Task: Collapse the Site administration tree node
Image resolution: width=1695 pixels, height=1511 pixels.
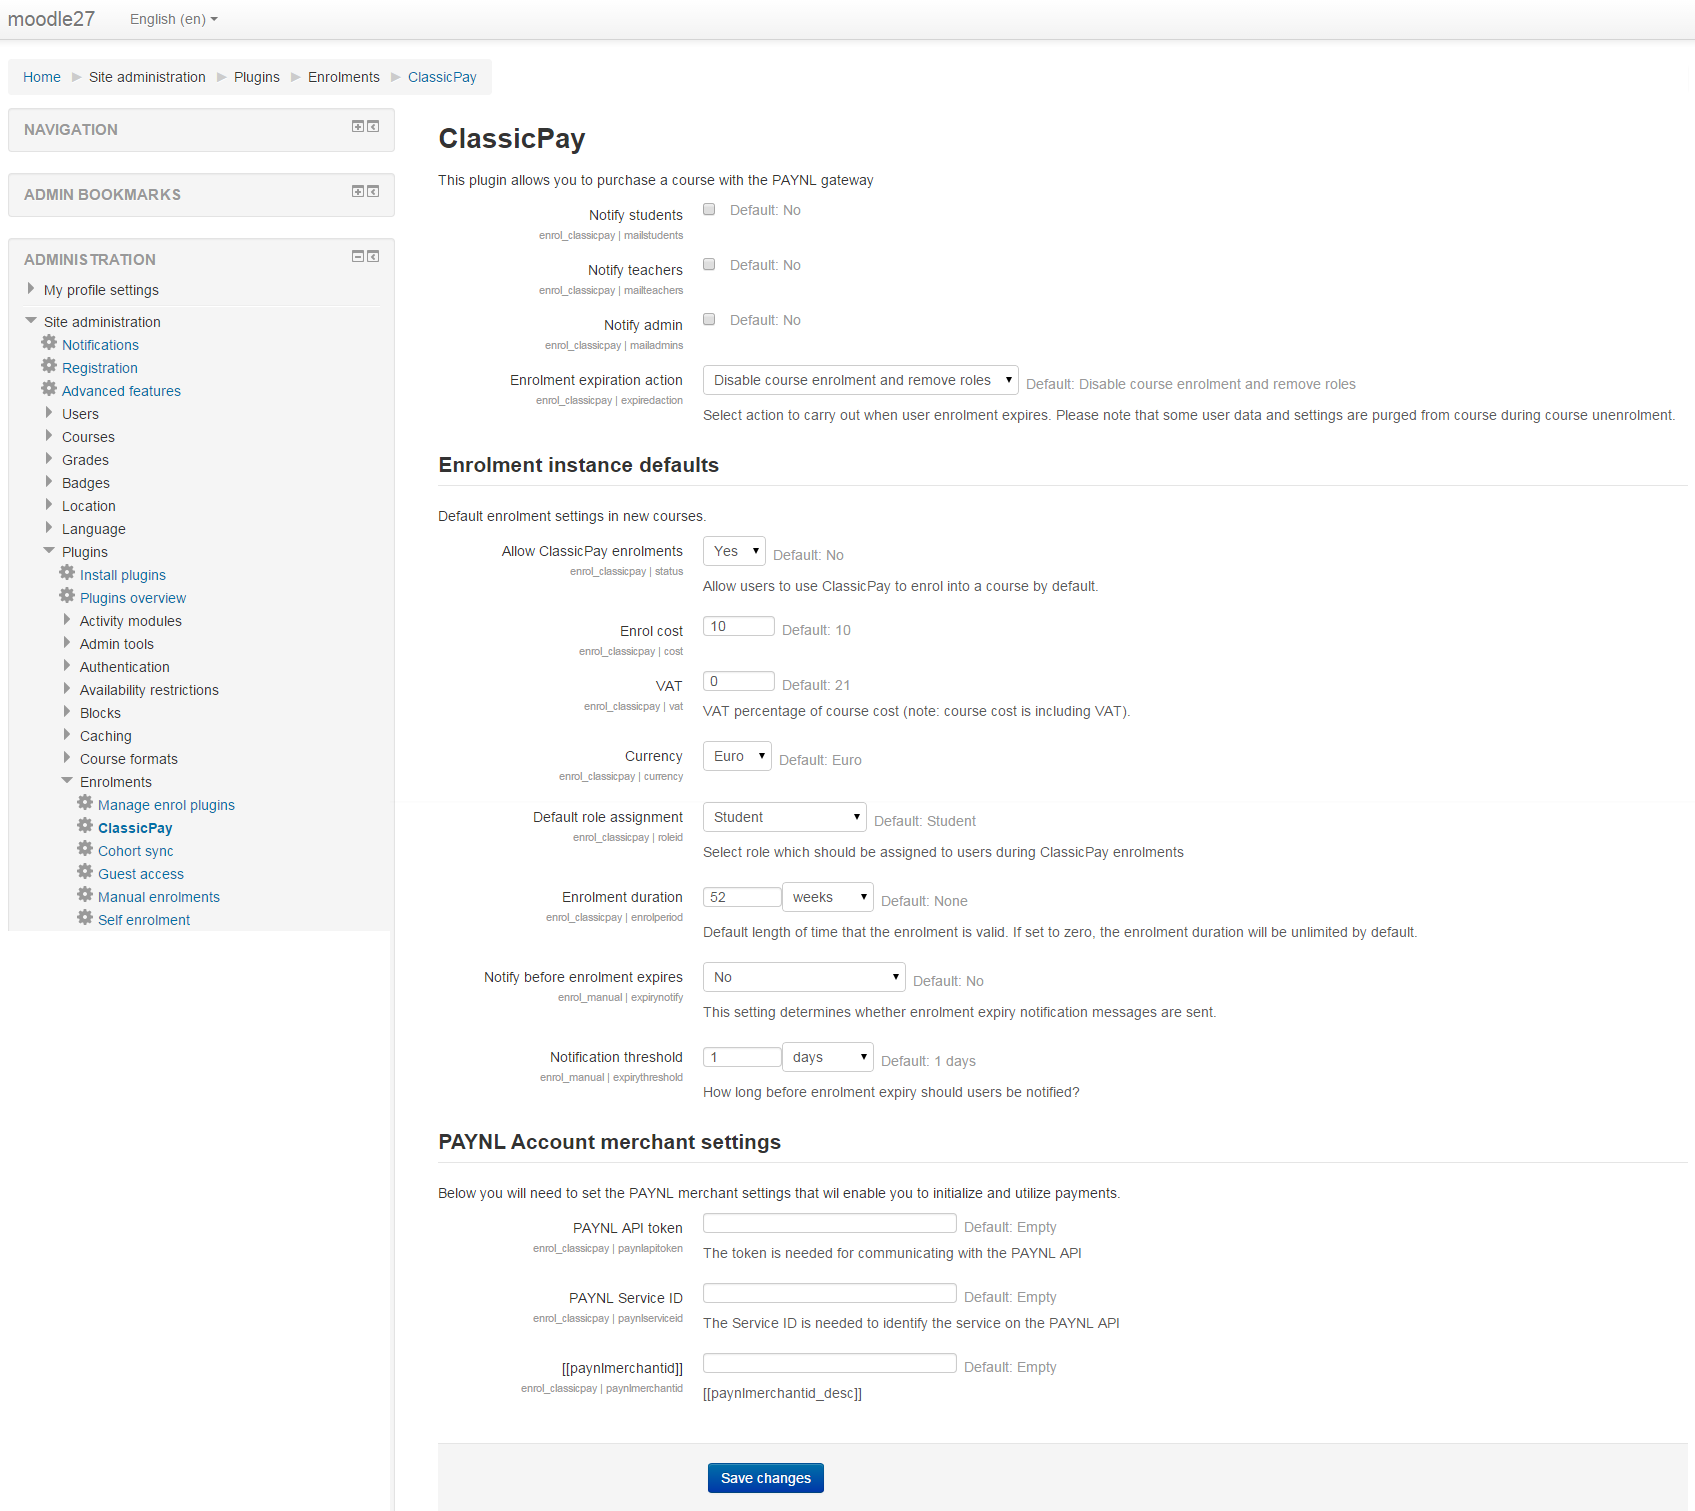Action: (31, 321)
